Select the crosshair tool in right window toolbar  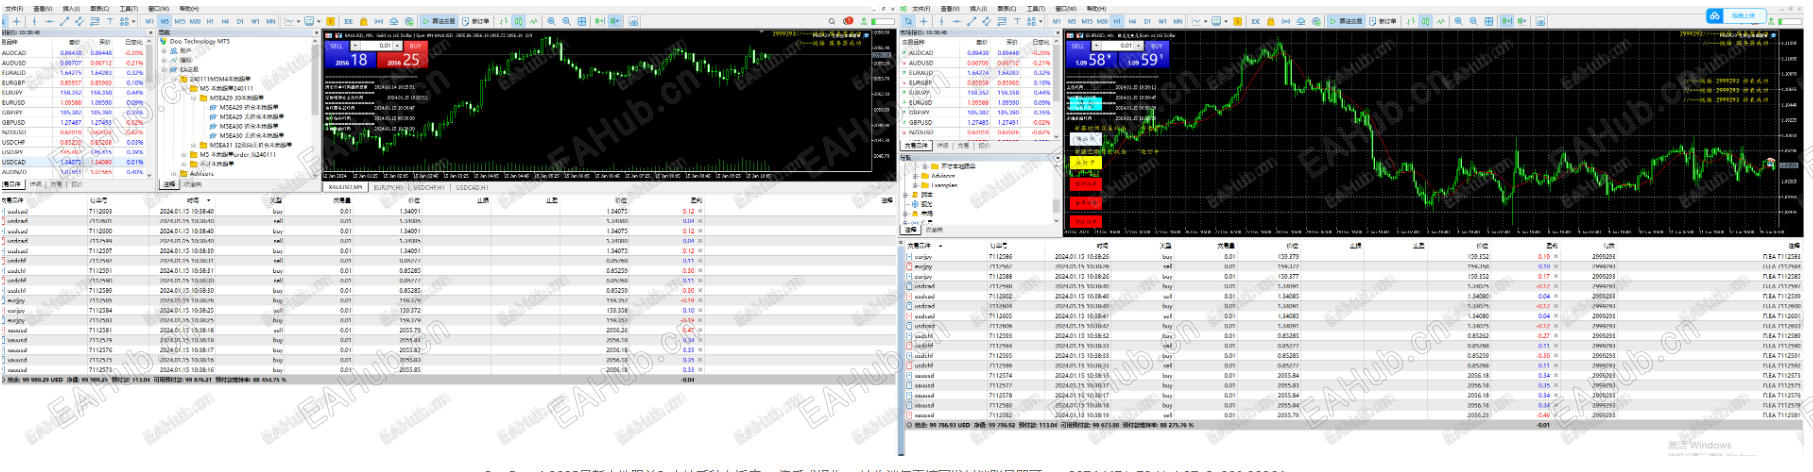click(924, 21)
